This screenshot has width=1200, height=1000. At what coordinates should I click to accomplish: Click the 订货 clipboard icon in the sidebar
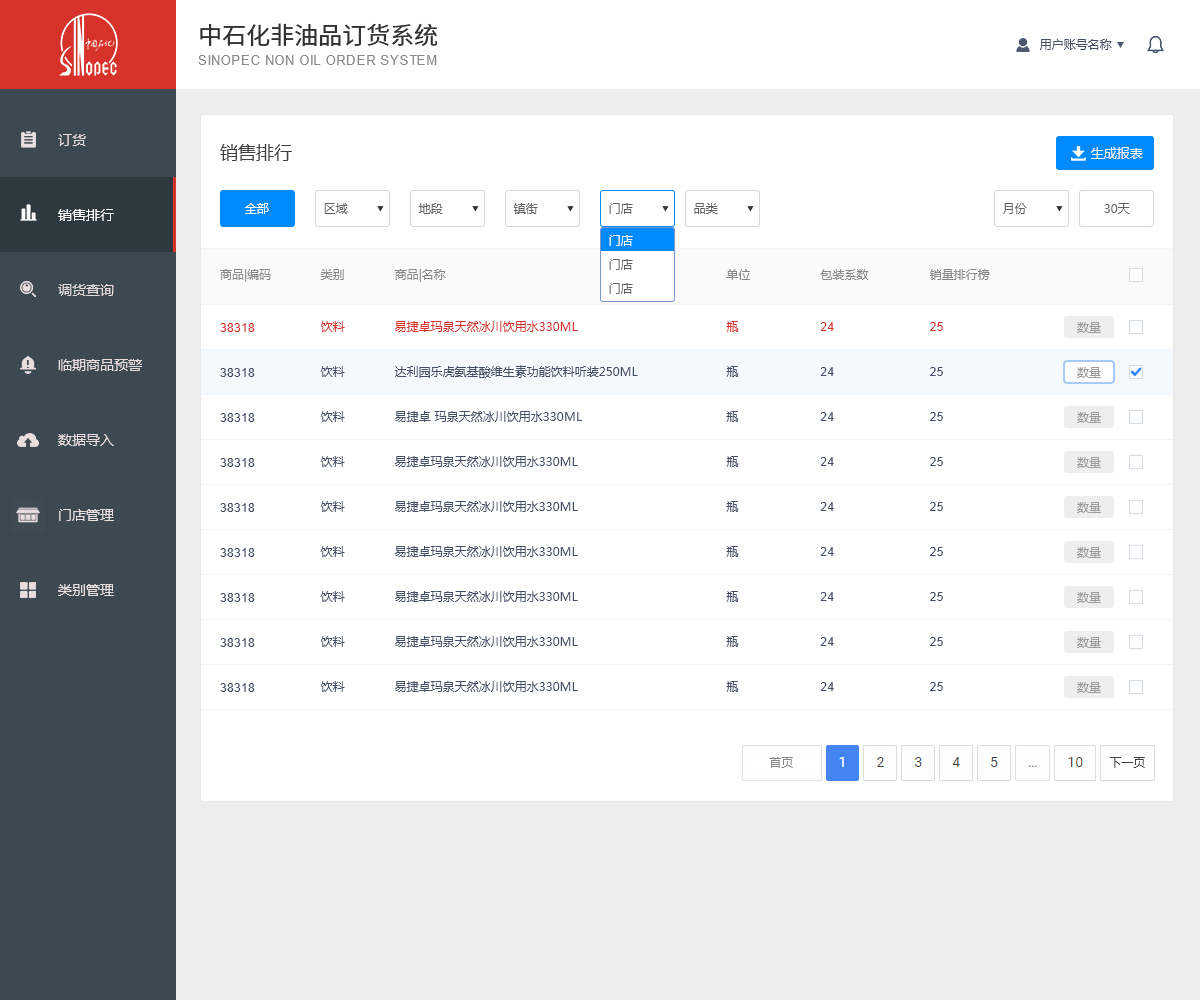pos(28,139)
